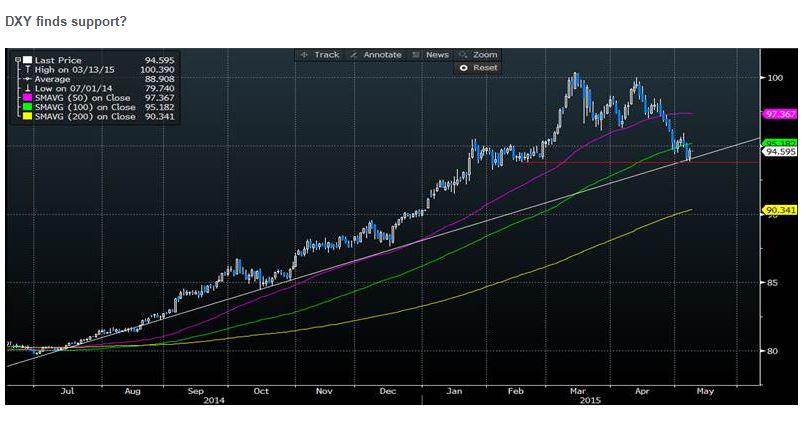Select 'Low on 07/01/14' legend entry
This screenshot has height=430, width=809.
73,88
